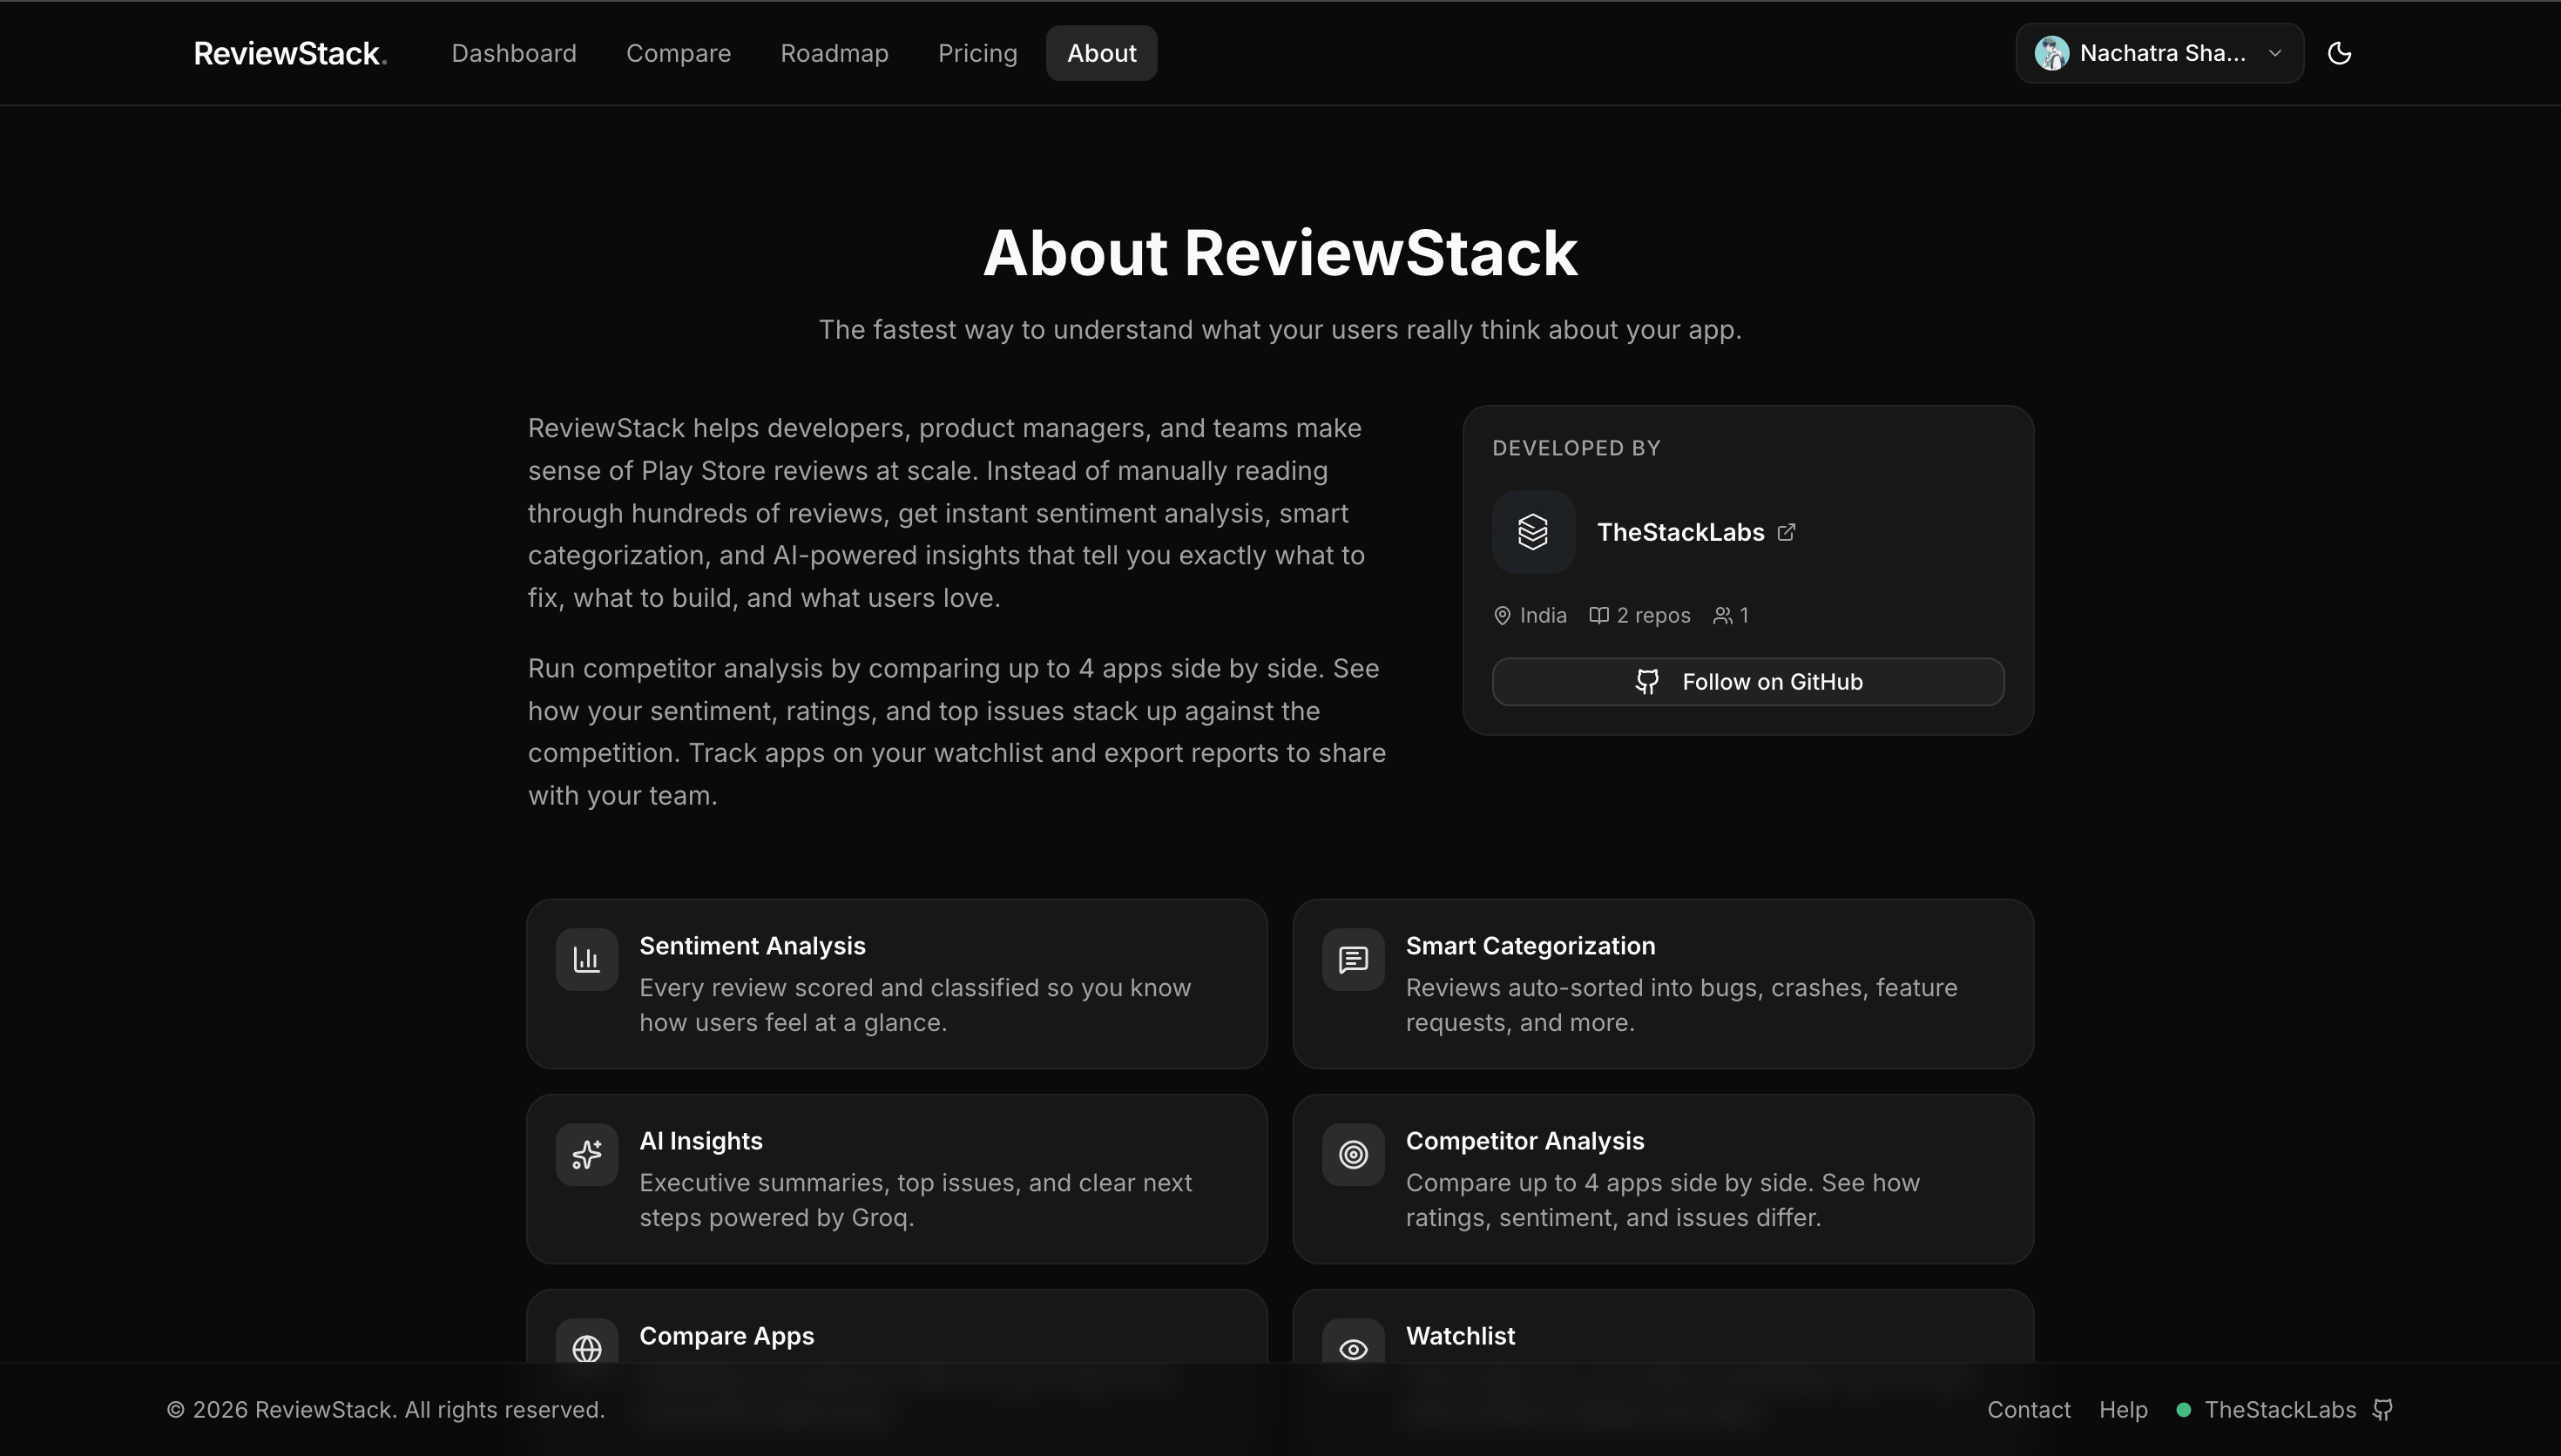Click the GitHub cat icon in follow button
The height and width of the screenshot is (1456, 2561).
point(1647,682)
